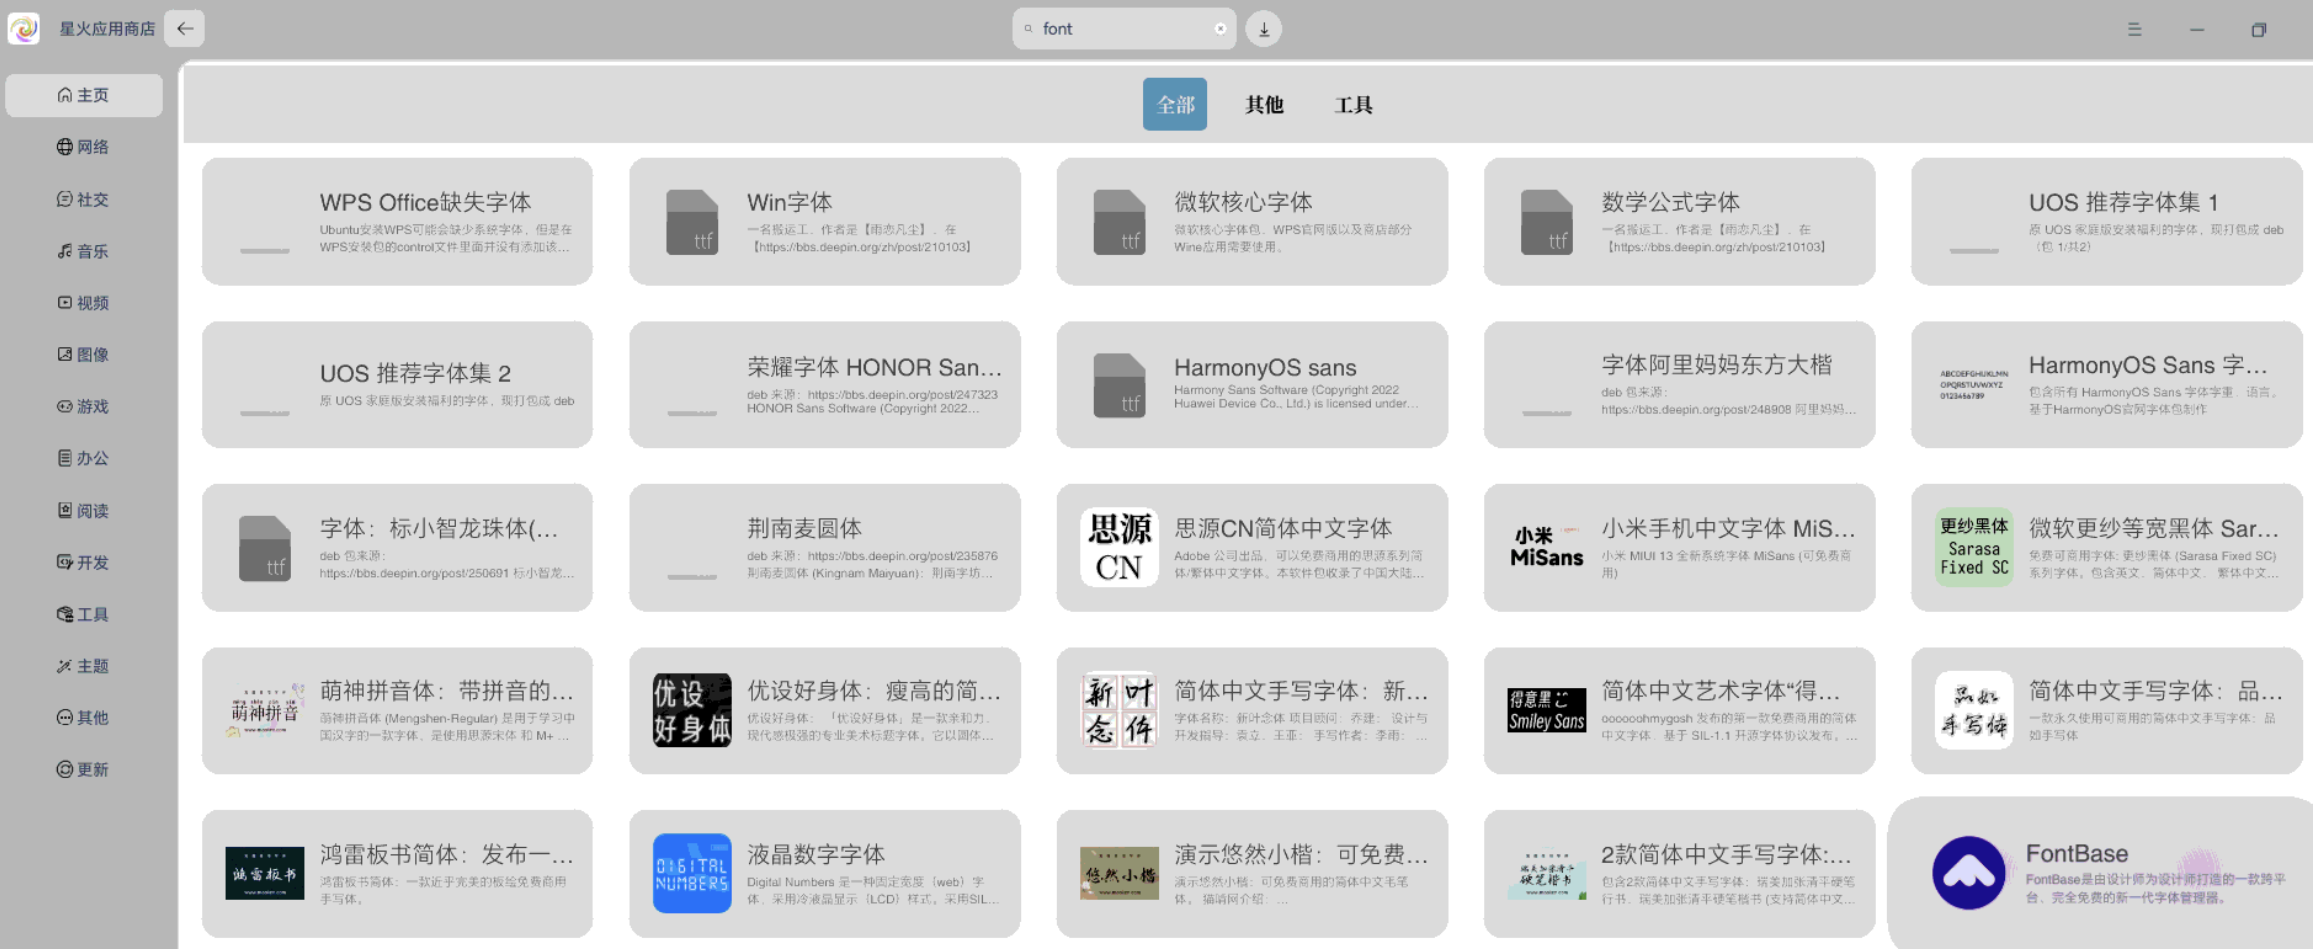Click the FontBase purple cloud icon
Image resolution: width=2314 pixels, height=952 pixels.
click(1969, 873)
